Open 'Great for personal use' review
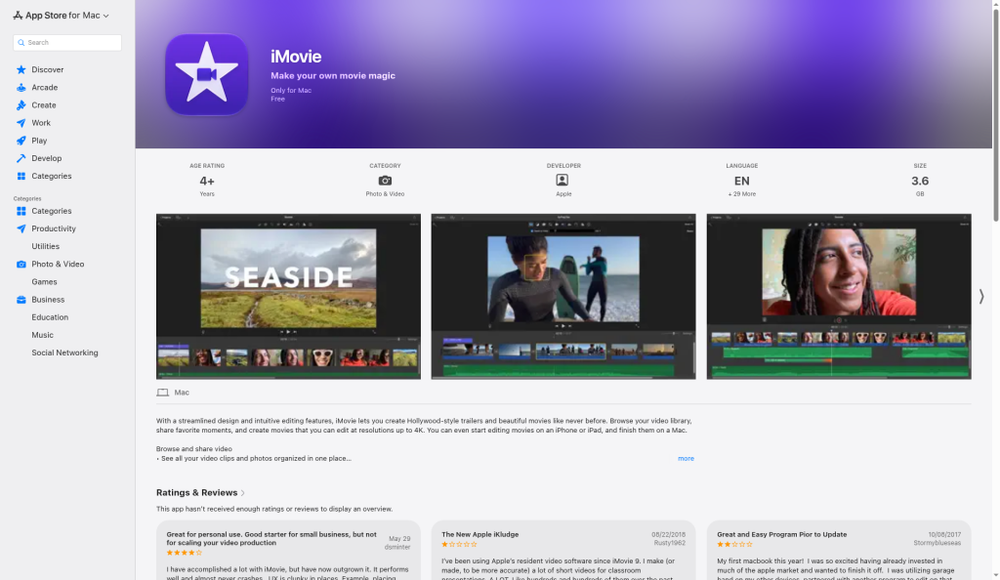Viewport: 1000px width, 580px height. [x=271, y=539]
